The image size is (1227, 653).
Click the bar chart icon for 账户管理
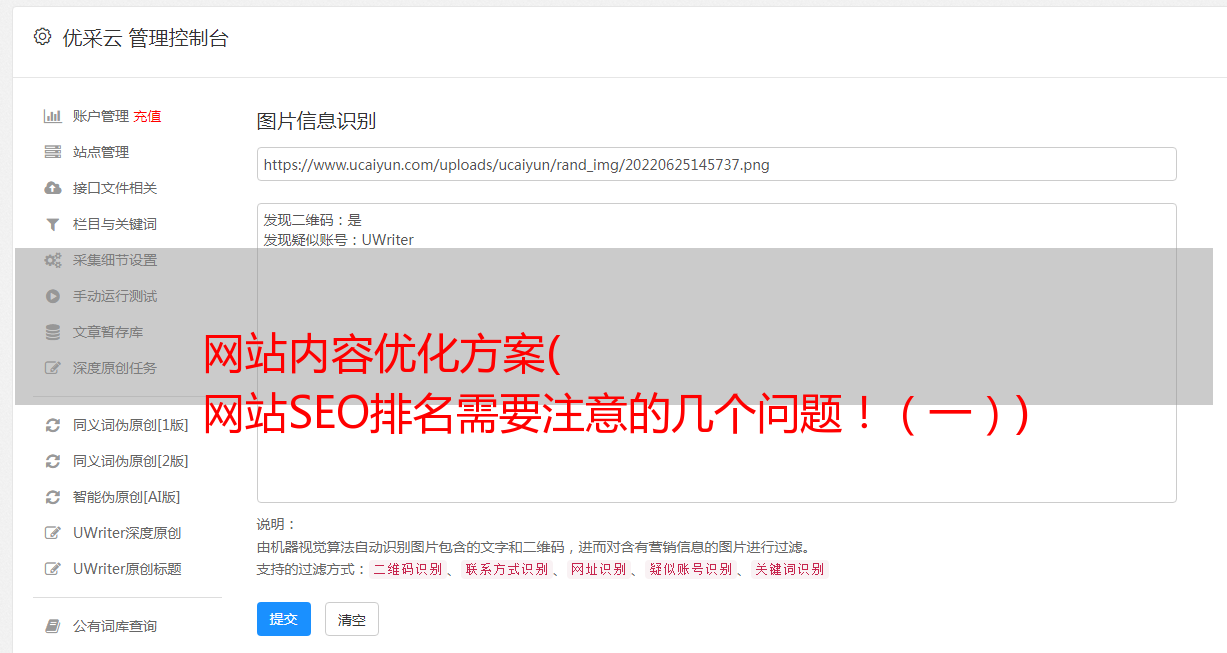point(53,116)
